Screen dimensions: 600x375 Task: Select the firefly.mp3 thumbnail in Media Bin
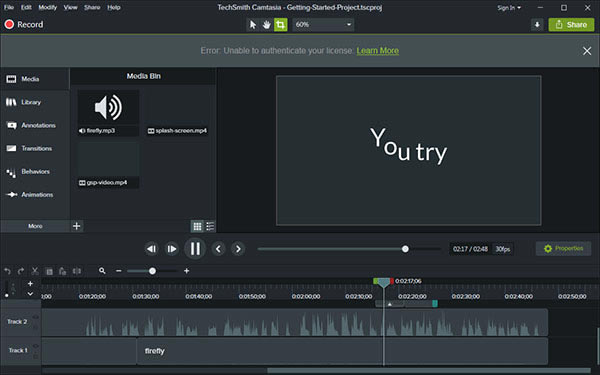(x=108, y=112)
